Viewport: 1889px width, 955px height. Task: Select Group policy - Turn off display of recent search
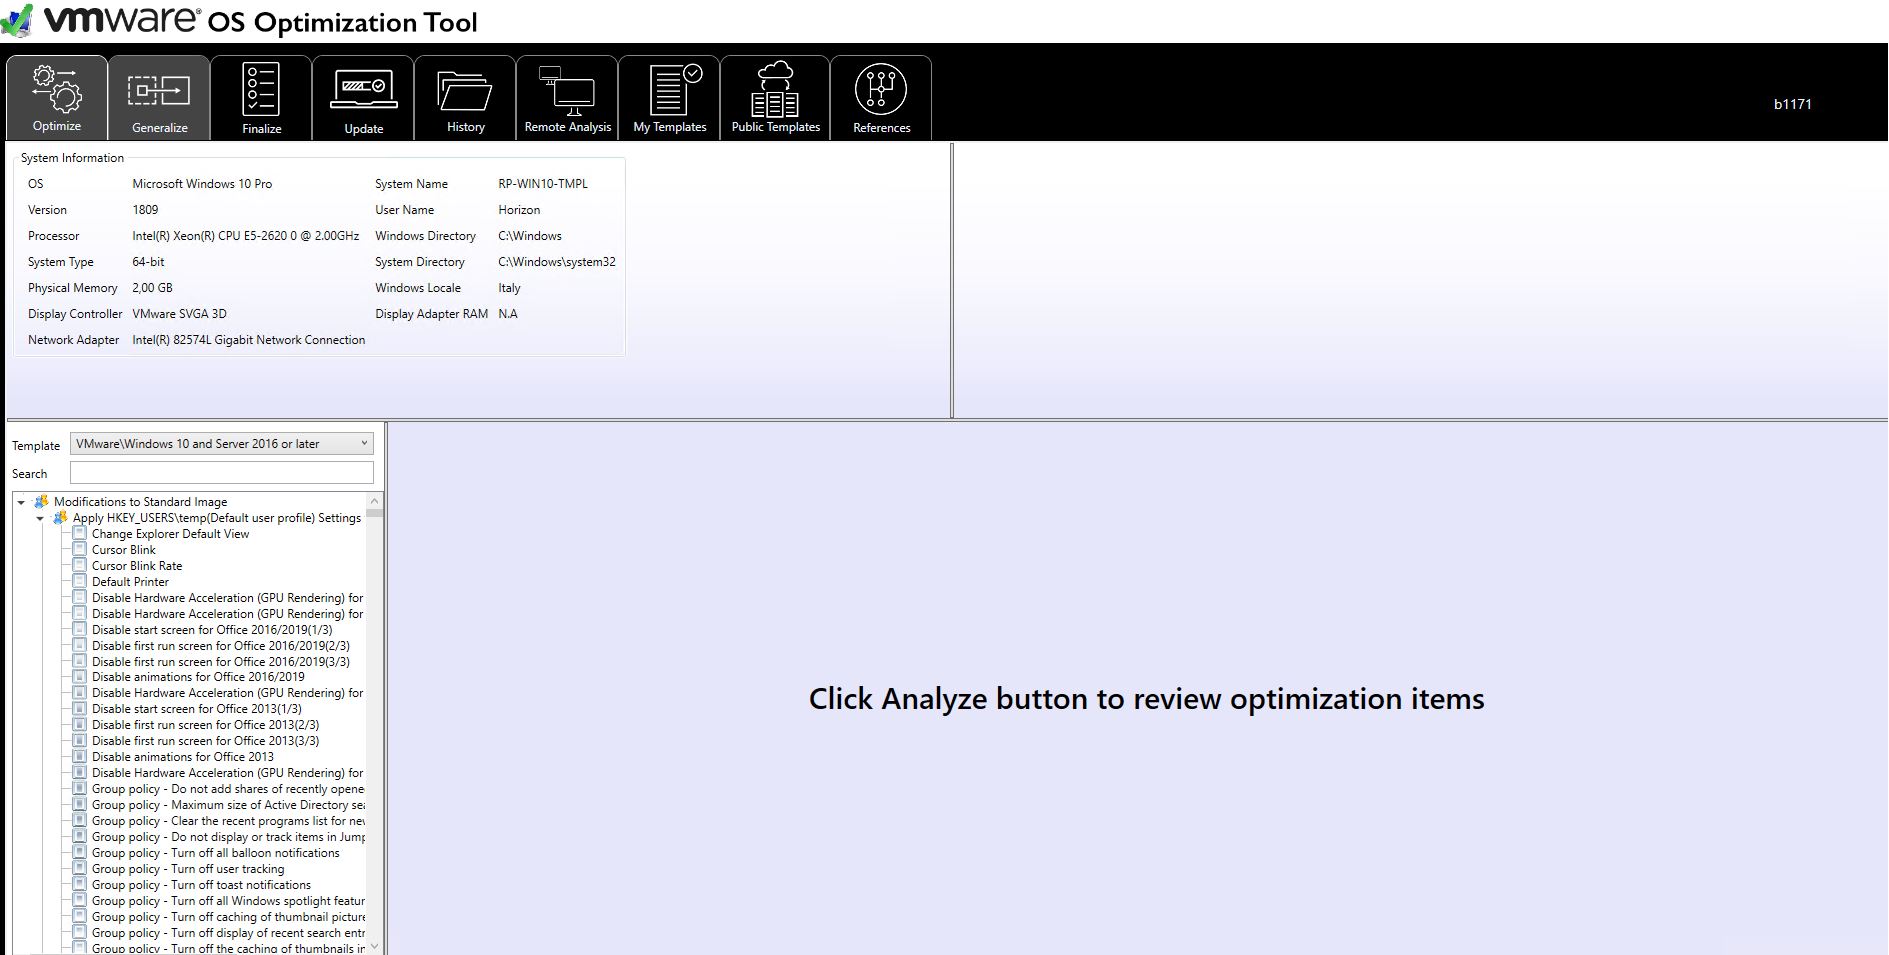pos(229,932)
